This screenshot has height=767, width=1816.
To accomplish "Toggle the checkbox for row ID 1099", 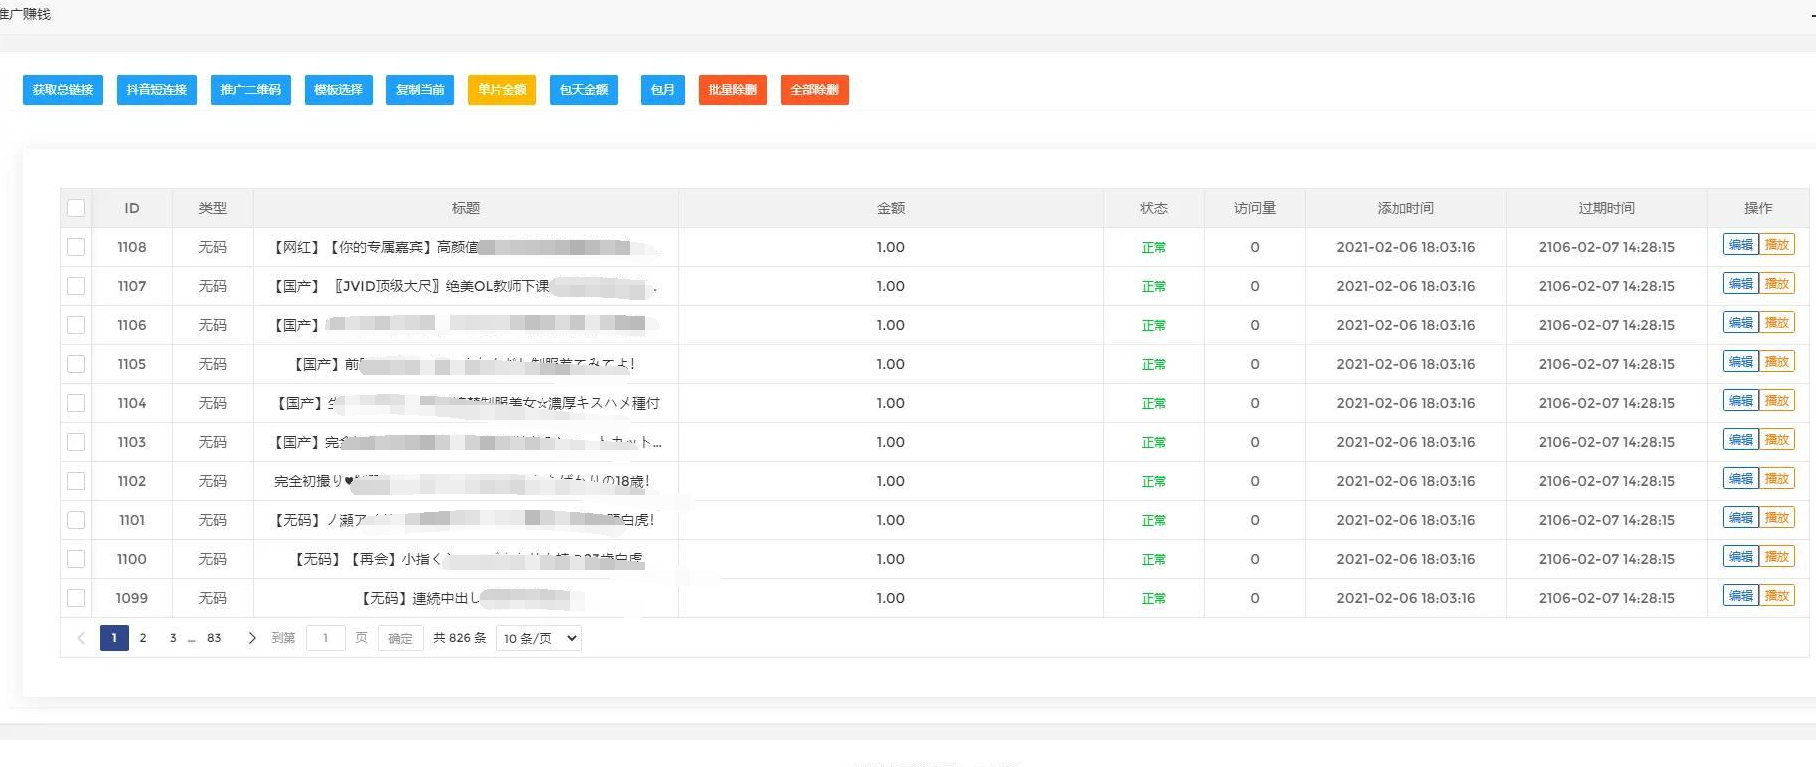I will point(76,598).
